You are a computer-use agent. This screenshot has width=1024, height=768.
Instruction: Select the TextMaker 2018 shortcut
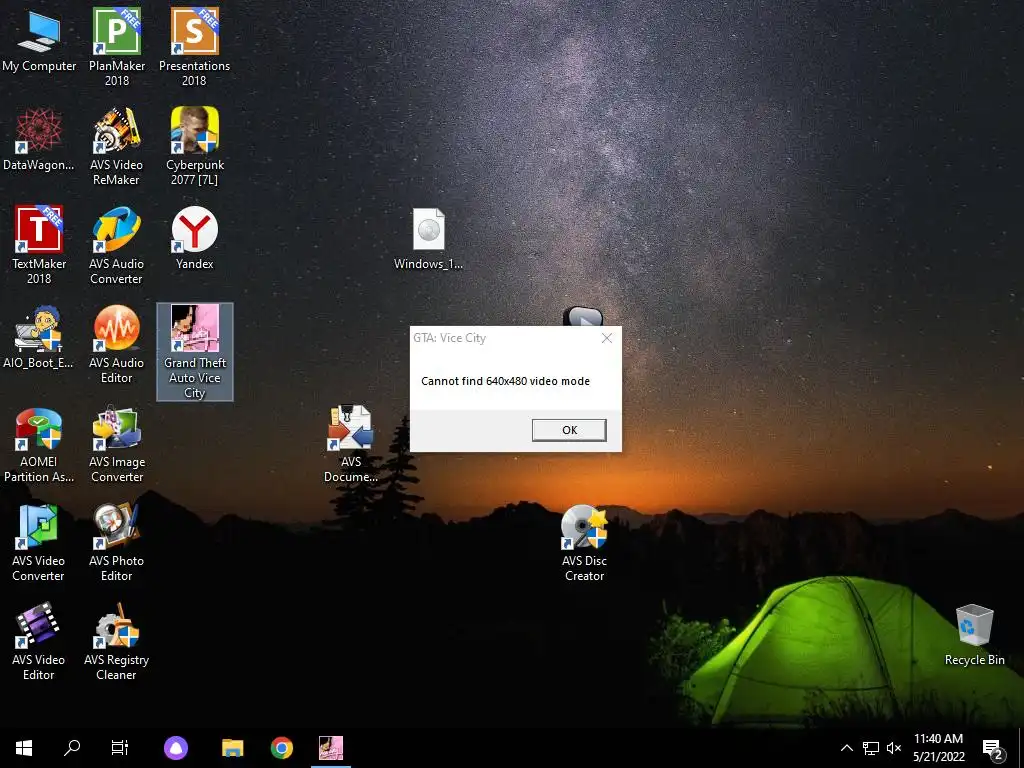39,245
